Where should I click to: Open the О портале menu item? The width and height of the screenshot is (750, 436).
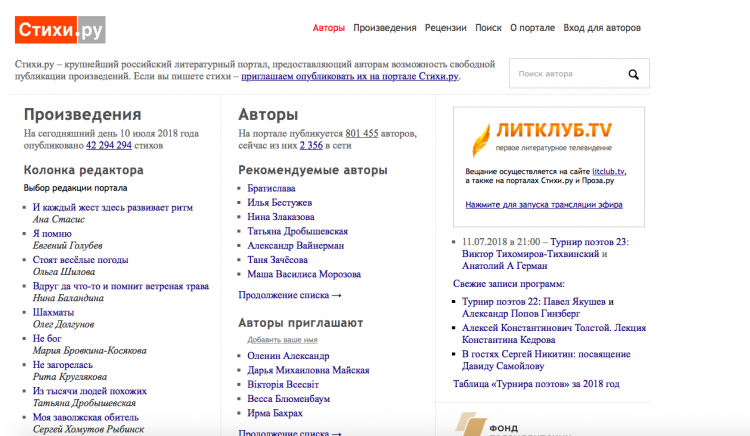(x=532, y=28)
